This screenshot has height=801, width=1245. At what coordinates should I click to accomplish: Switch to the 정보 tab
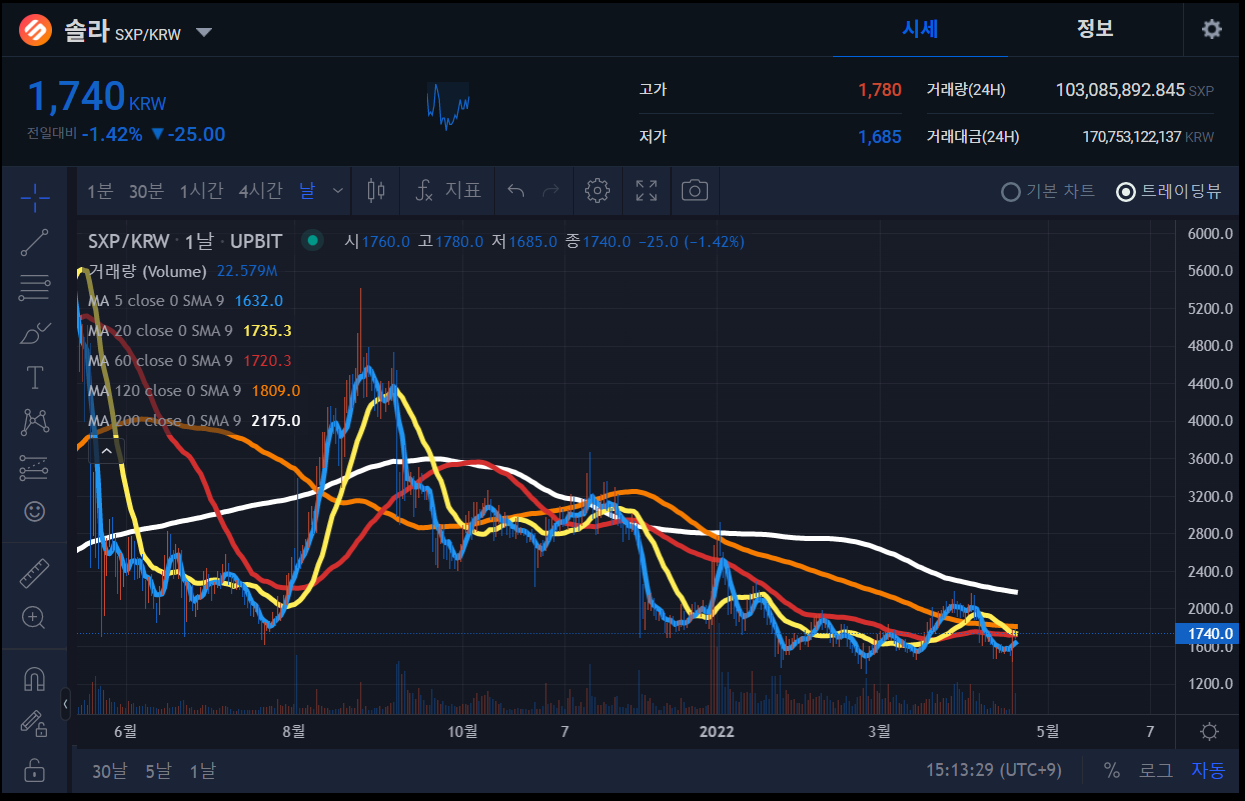click(x=1095, y=29)
